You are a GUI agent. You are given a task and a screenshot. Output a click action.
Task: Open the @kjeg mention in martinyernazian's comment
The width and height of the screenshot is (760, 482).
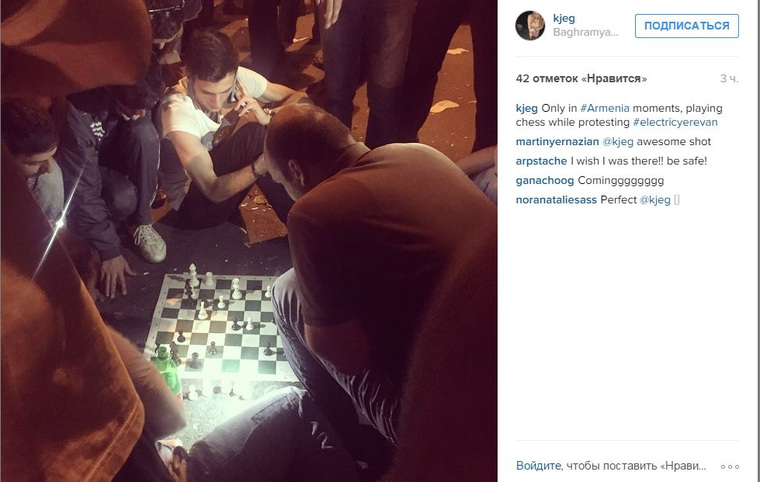coord(618,142)
